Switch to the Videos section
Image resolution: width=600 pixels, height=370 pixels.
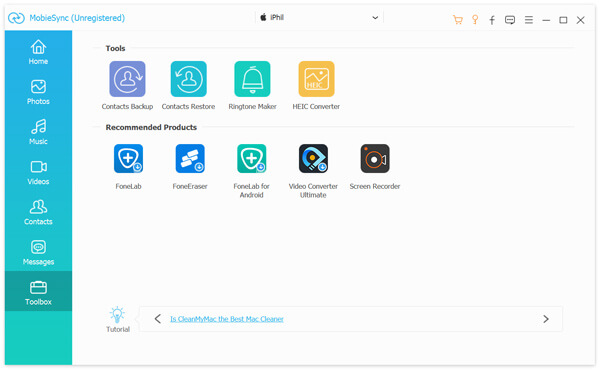pyautogui.click(x=38, y=173)
